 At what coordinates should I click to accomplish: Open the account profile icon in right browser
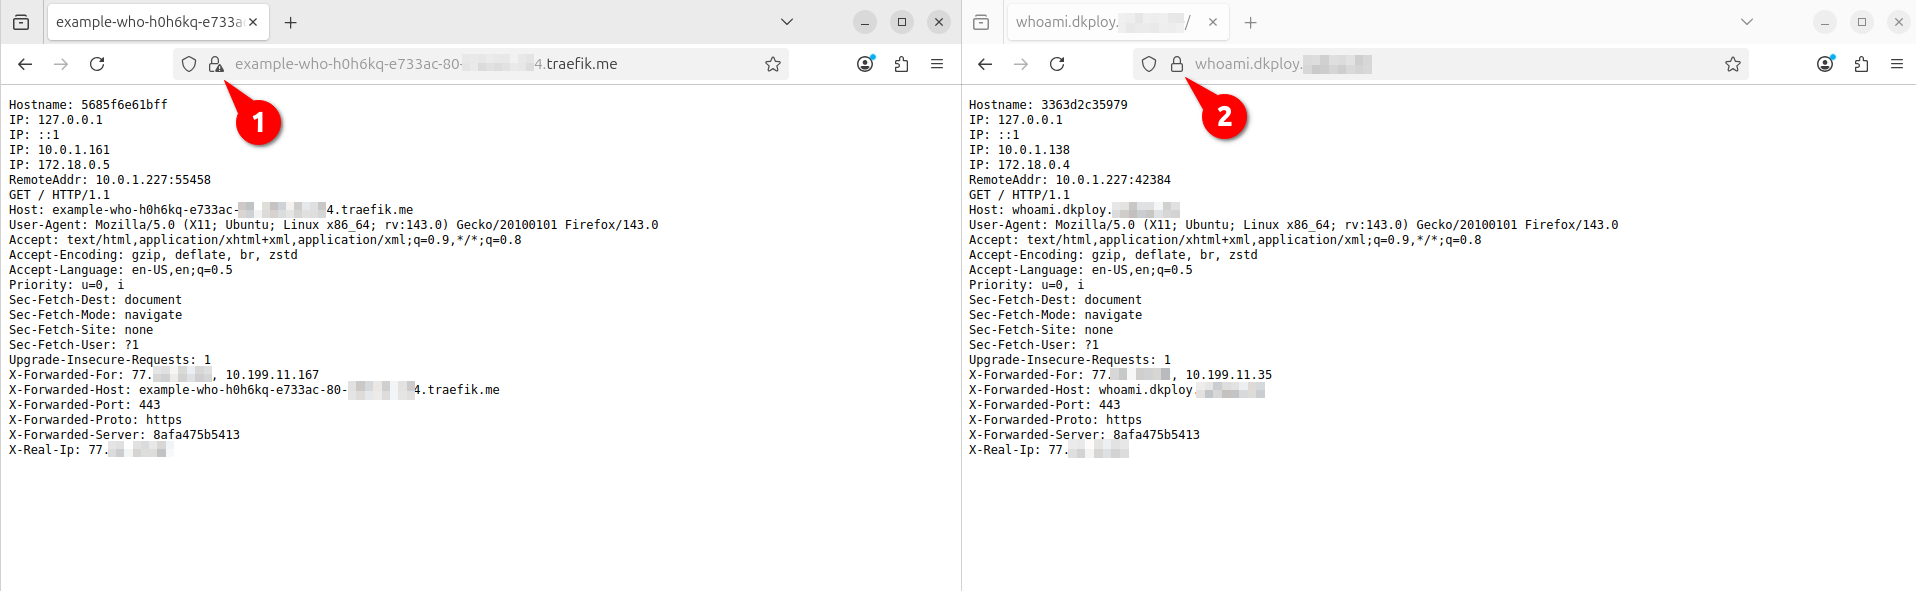click(1825, 64)
